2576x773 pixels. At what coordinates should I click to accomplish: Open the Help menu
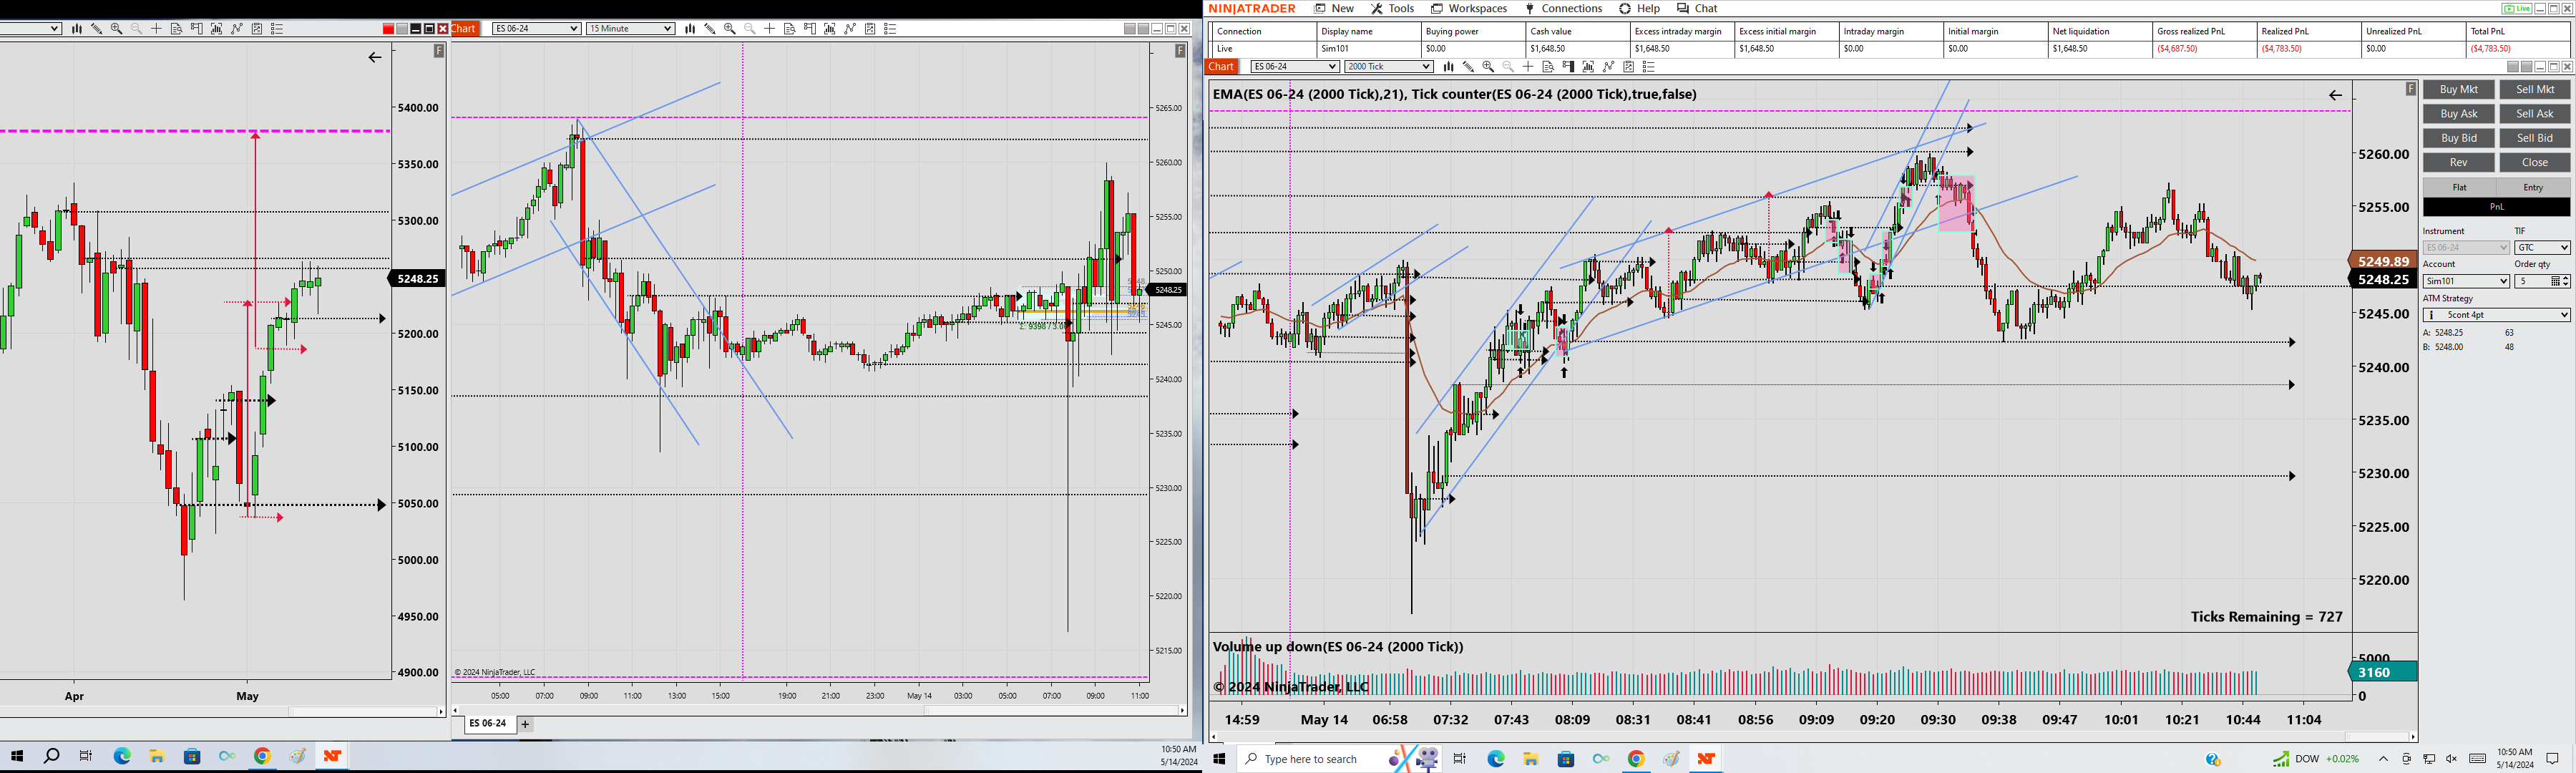[x=1640, y=9]
